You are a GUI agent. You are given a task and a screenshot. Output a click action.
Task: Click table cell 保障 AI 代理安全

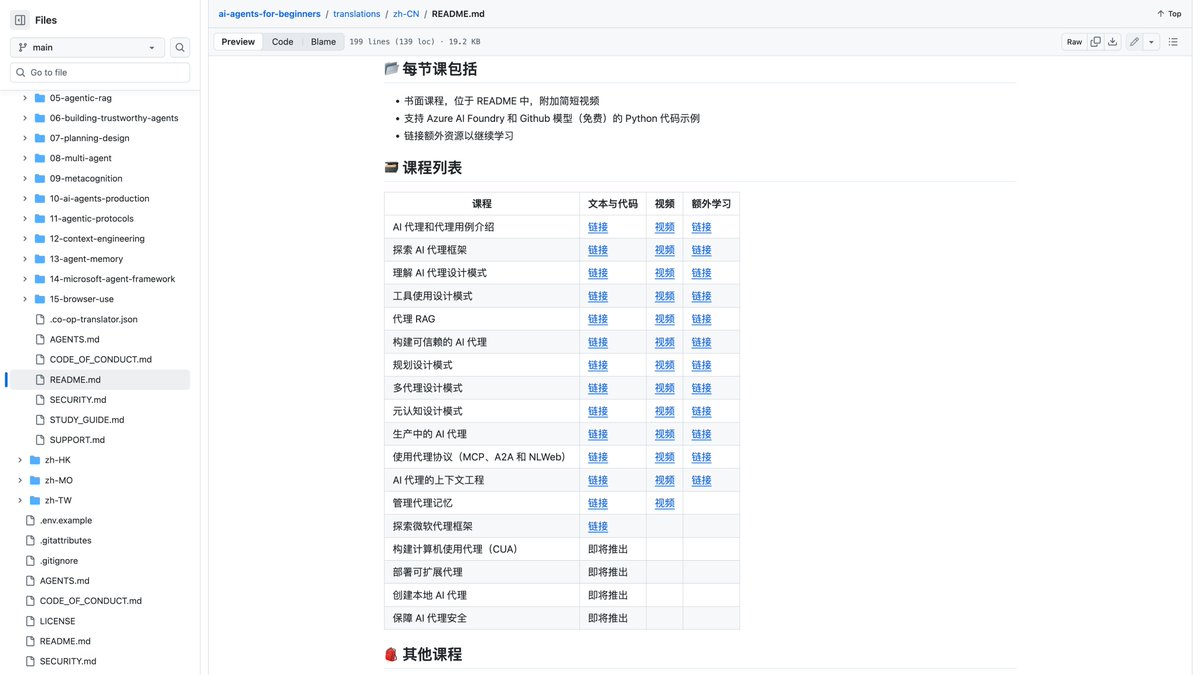pyautogui.click(x=482, y=618)
